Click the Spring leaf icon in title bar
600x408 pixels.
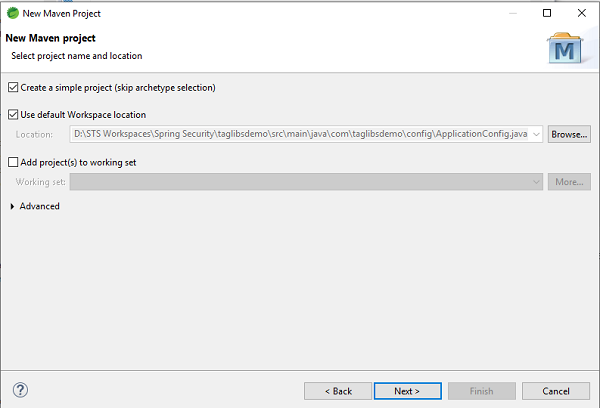coord(11,13)
